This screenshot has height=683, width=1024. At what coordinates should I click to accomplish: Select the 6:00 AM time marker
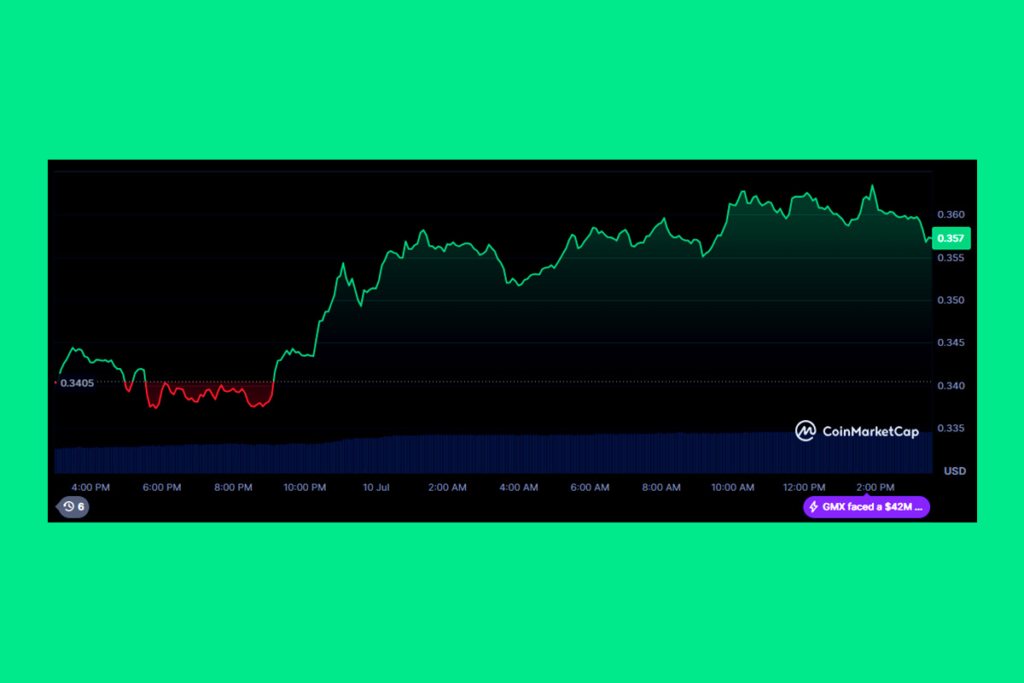pyautogui.click(x=590, y=487)
